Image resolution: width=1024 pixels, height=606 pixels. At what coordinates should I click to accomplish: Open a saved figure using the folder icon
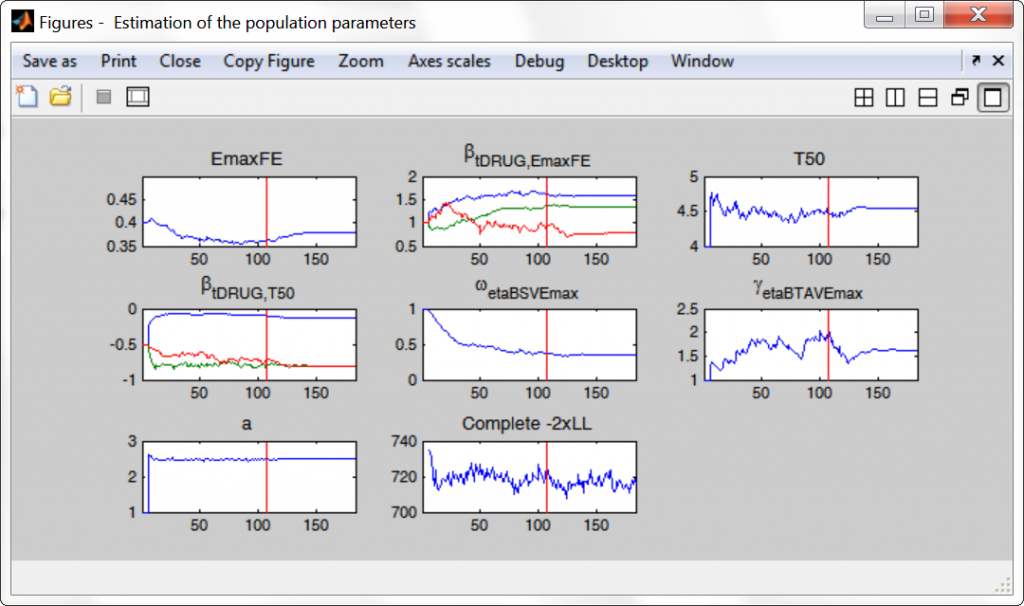point(59,96)
